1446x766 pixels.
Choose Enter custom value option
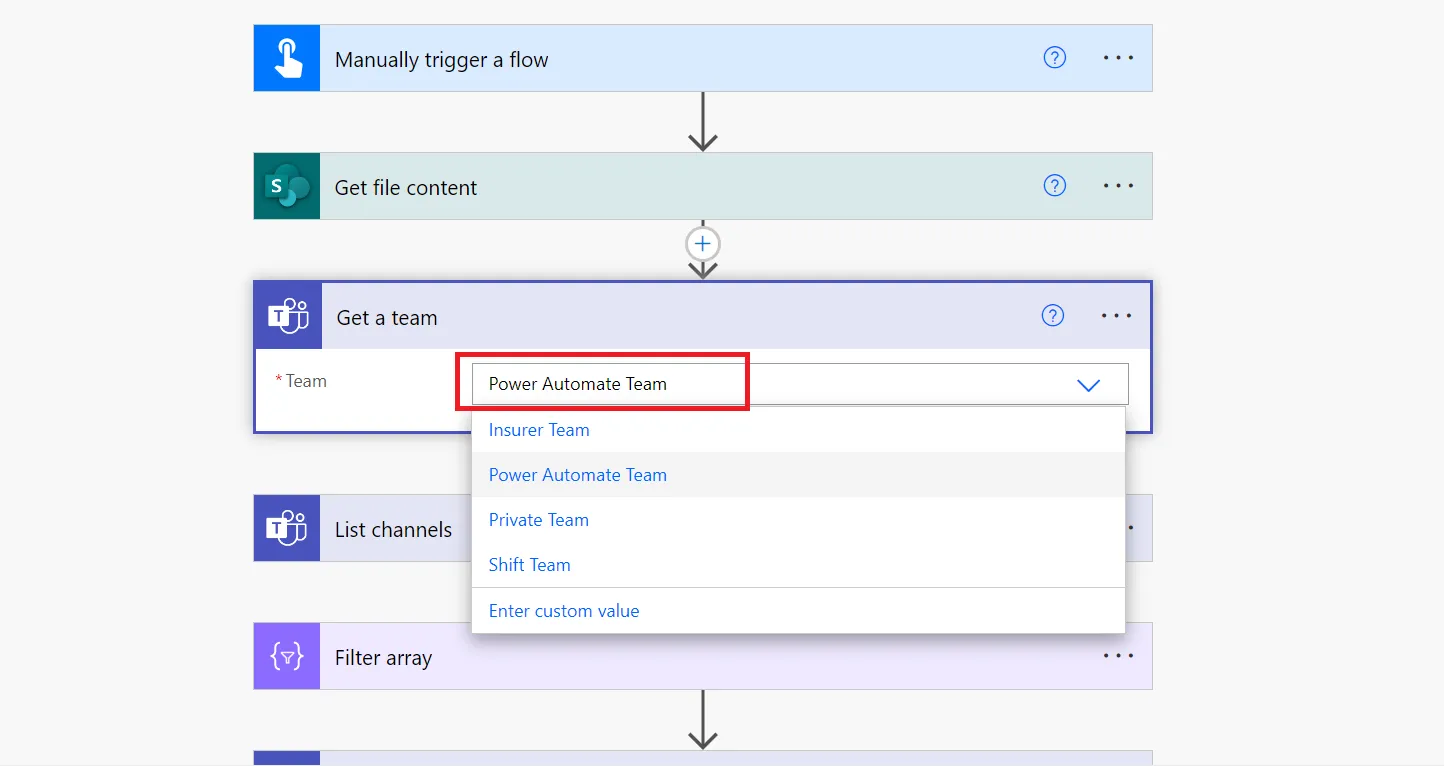pos(798,611)
